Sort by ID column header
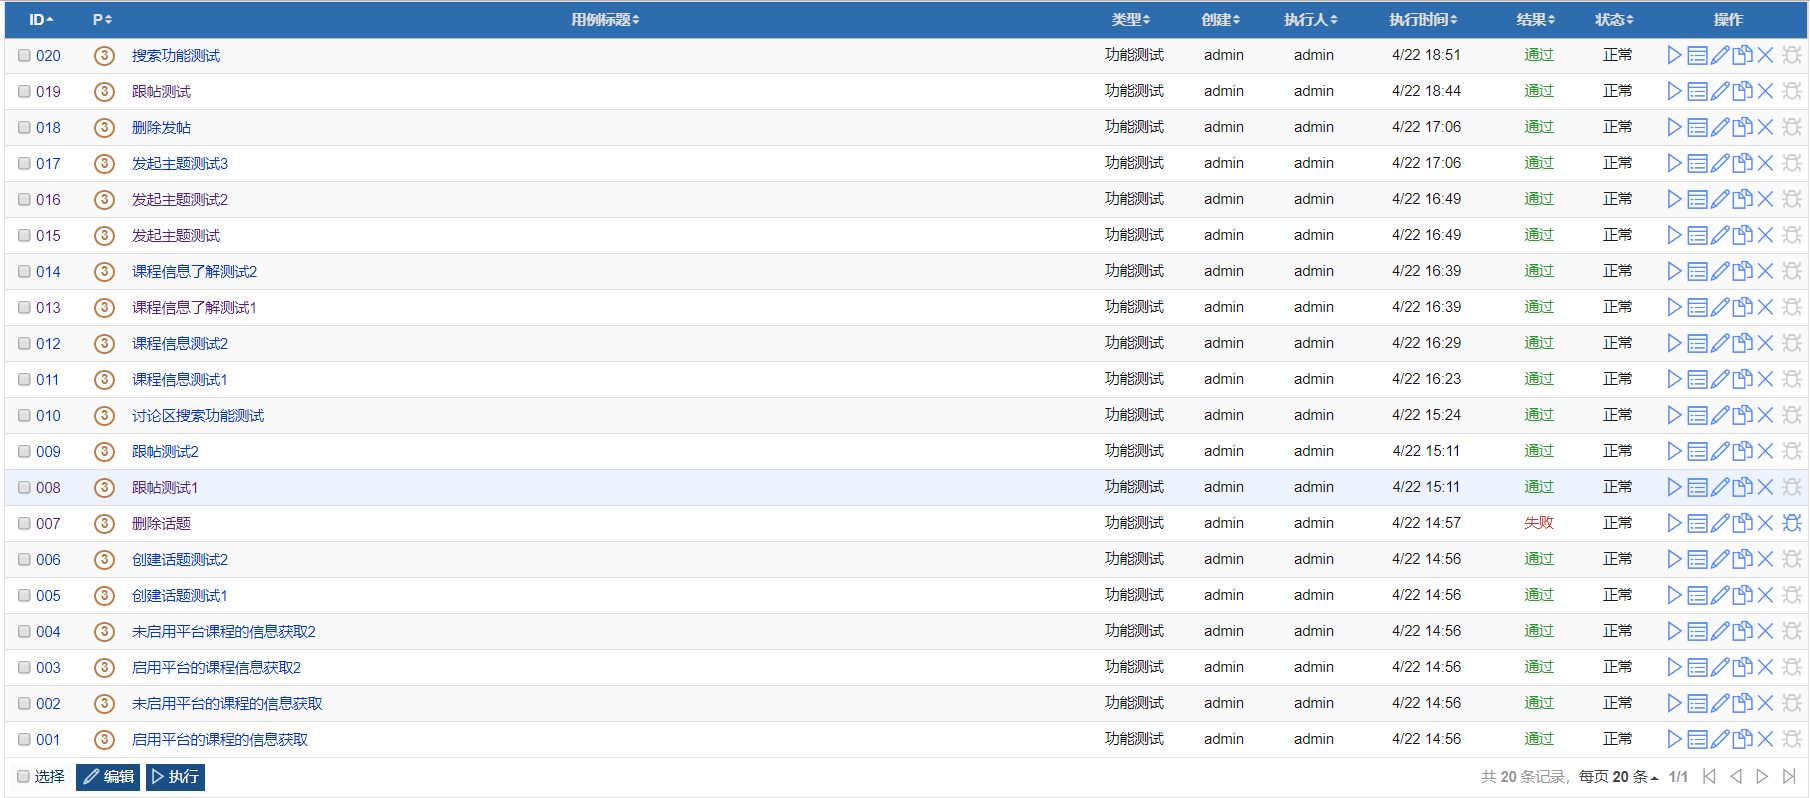 click(41, 20)
